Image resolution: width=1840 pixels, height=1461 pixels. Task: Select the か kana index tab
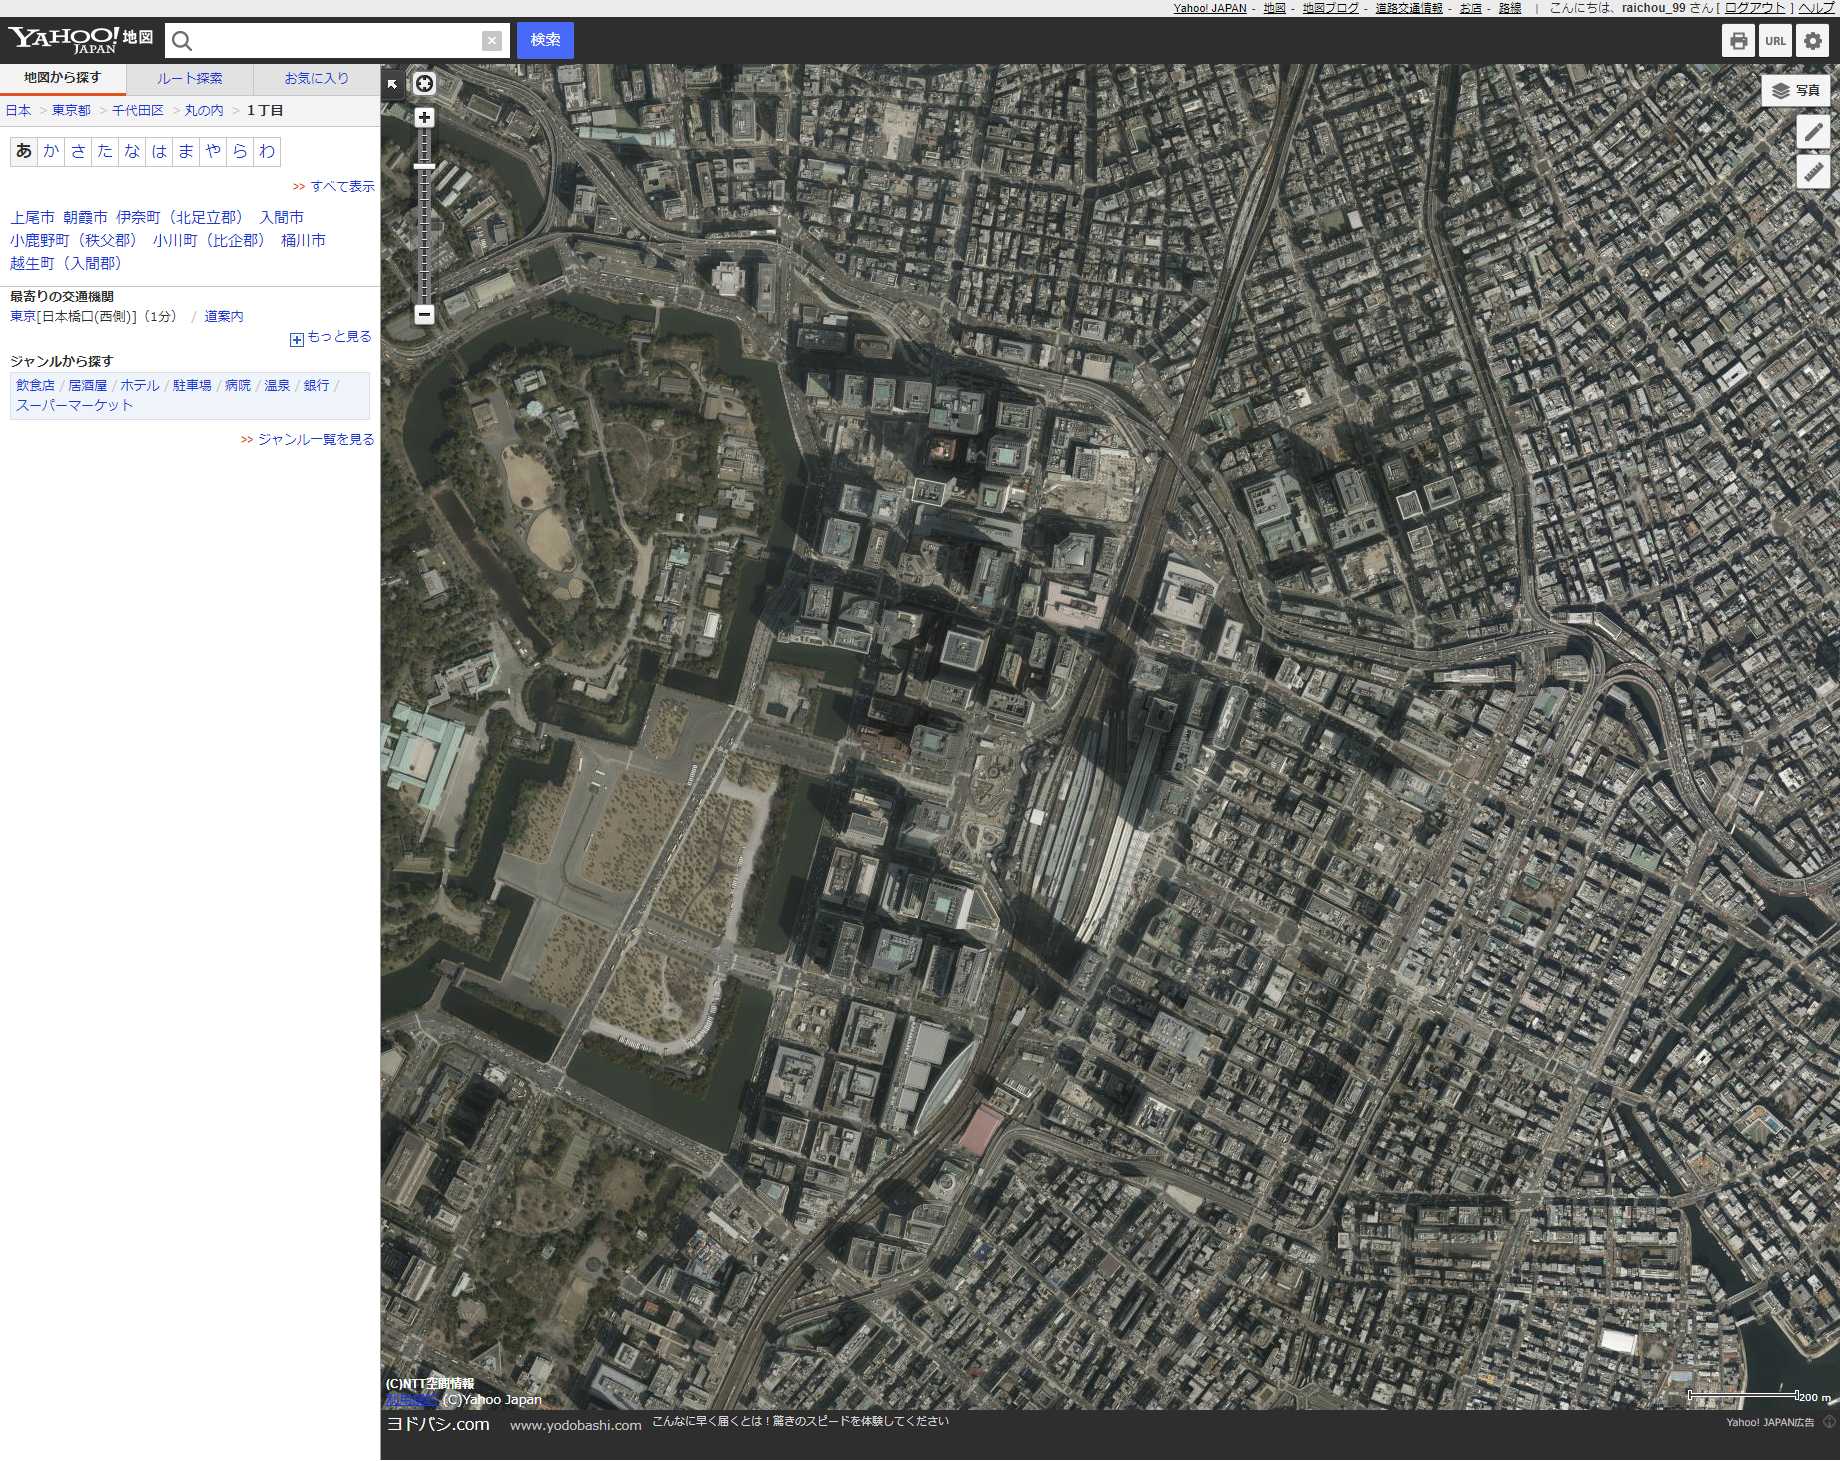pyautogui.click(x=51, y=151)
